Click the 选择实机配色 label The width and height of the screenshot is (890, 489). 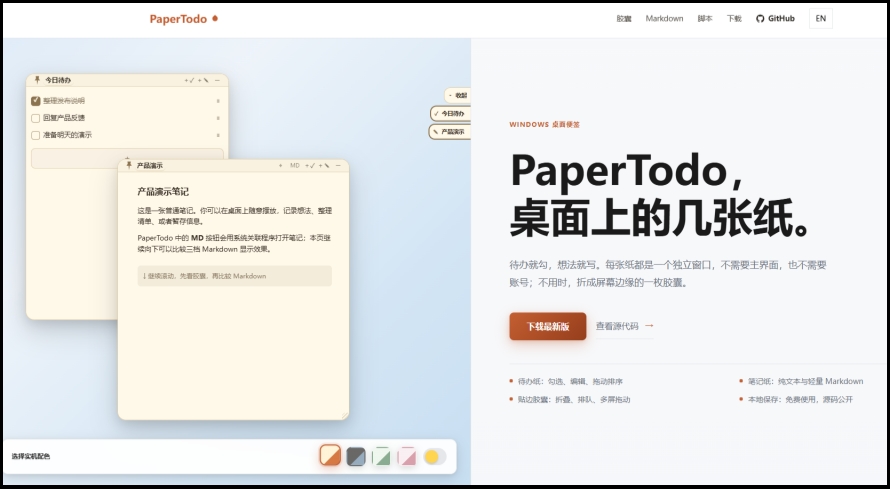click(31, 456)
